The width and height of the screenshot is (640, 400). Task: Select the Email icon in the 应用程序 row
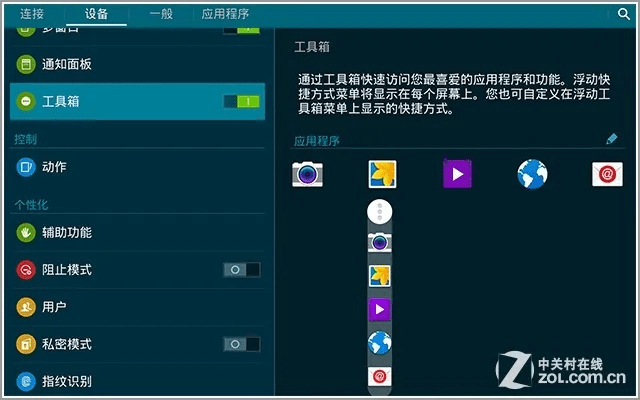[607, 175]
